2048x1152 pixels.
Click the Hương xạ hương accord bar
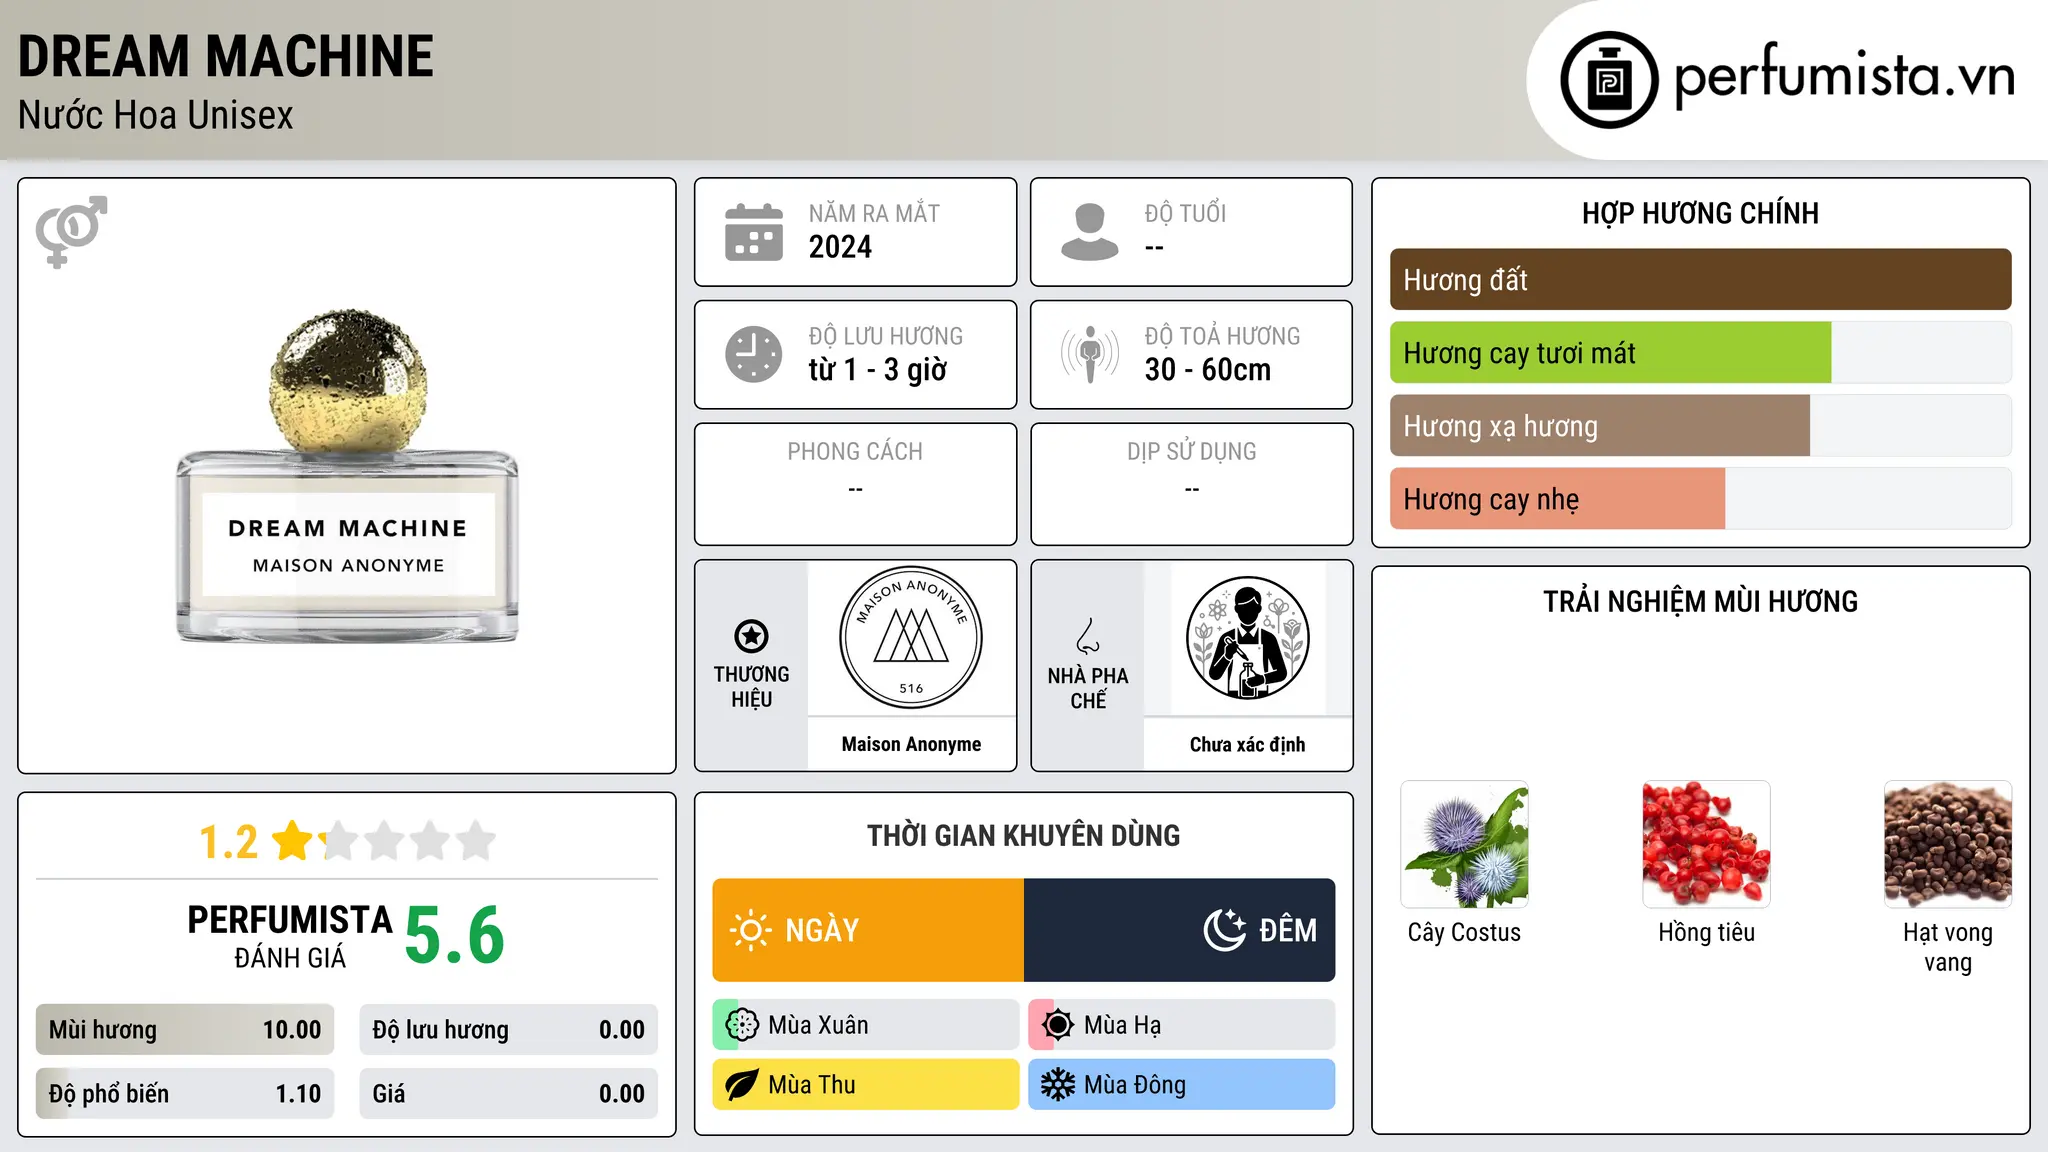coord(1700,426)
